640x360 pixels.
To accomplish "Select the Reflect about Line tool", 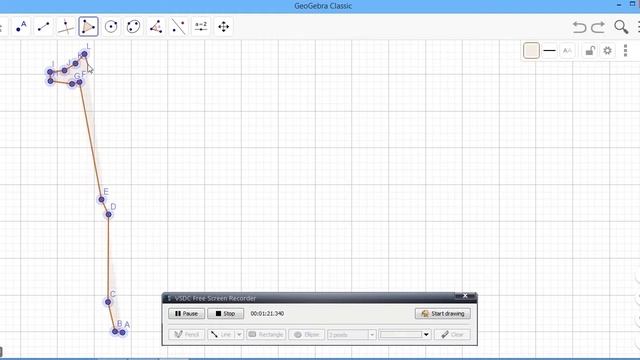I will 178,27.
